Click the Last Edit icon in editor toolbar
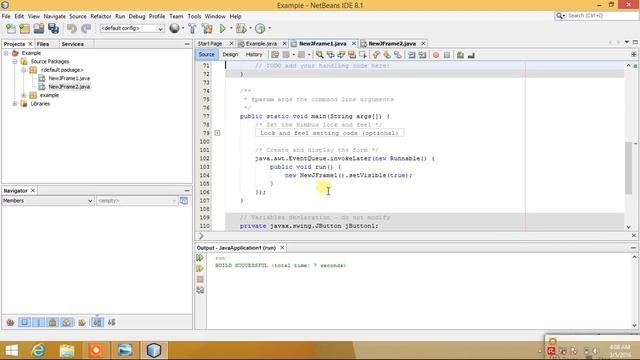 [275, 55]
